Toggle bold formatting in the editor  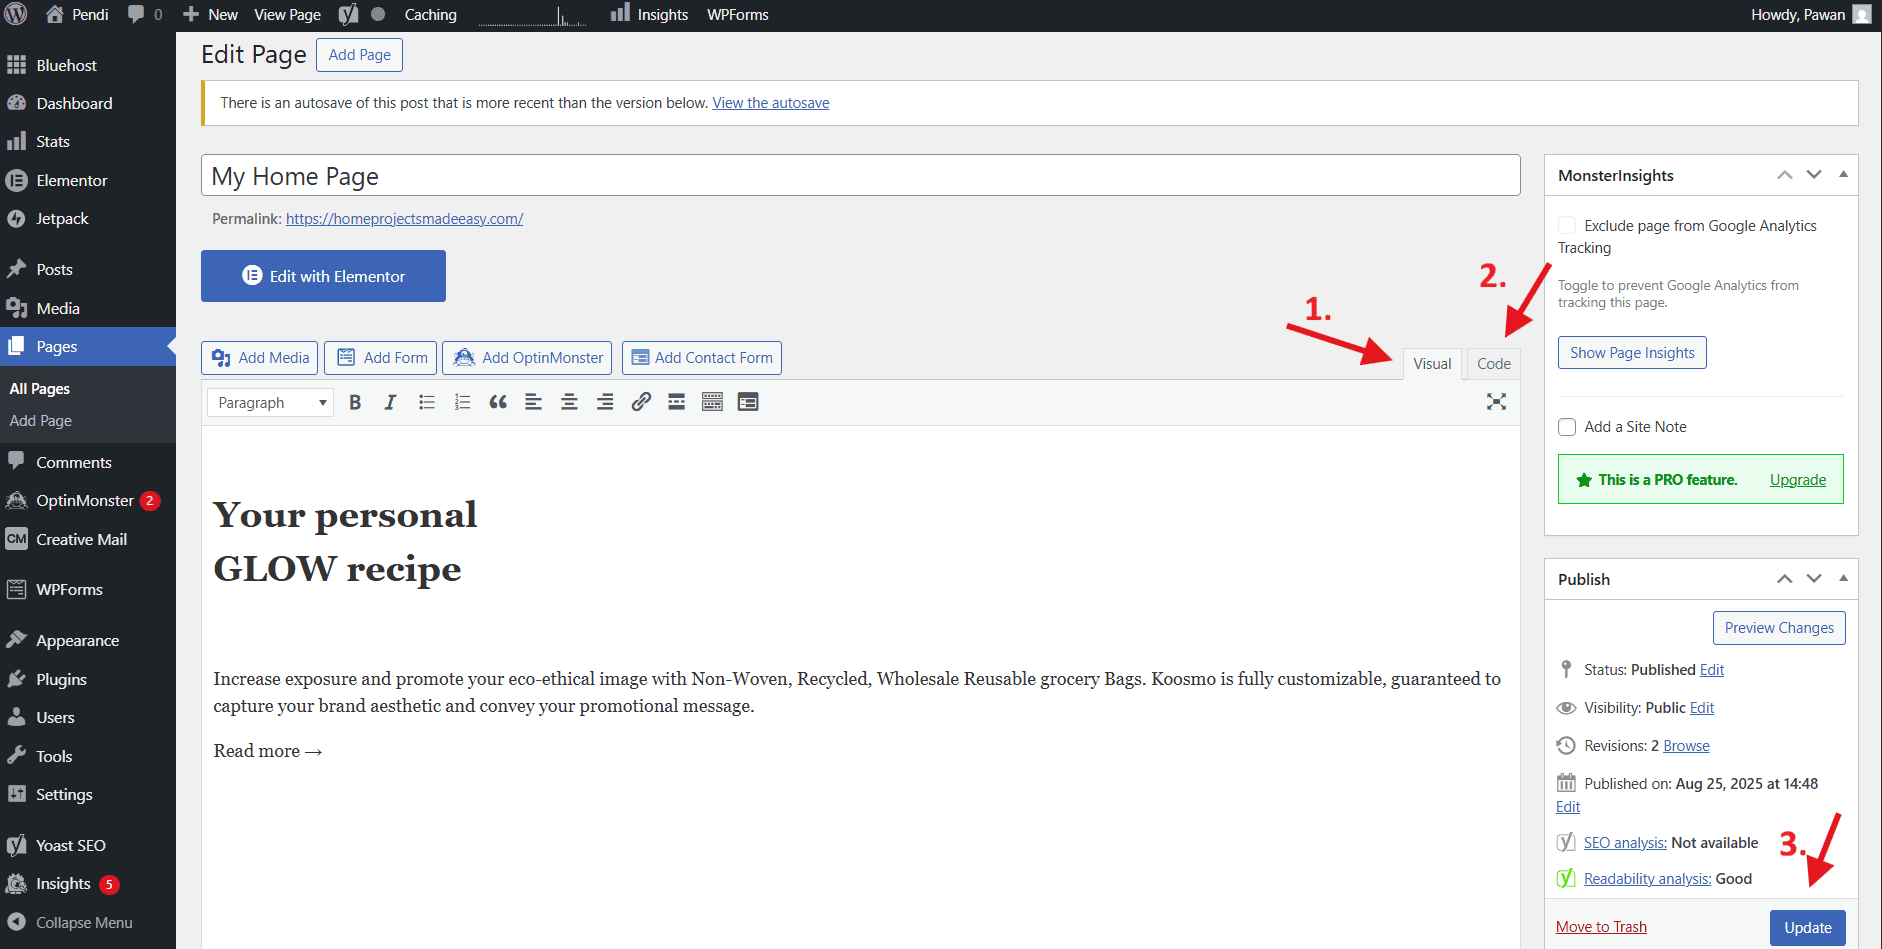[355, 402]
